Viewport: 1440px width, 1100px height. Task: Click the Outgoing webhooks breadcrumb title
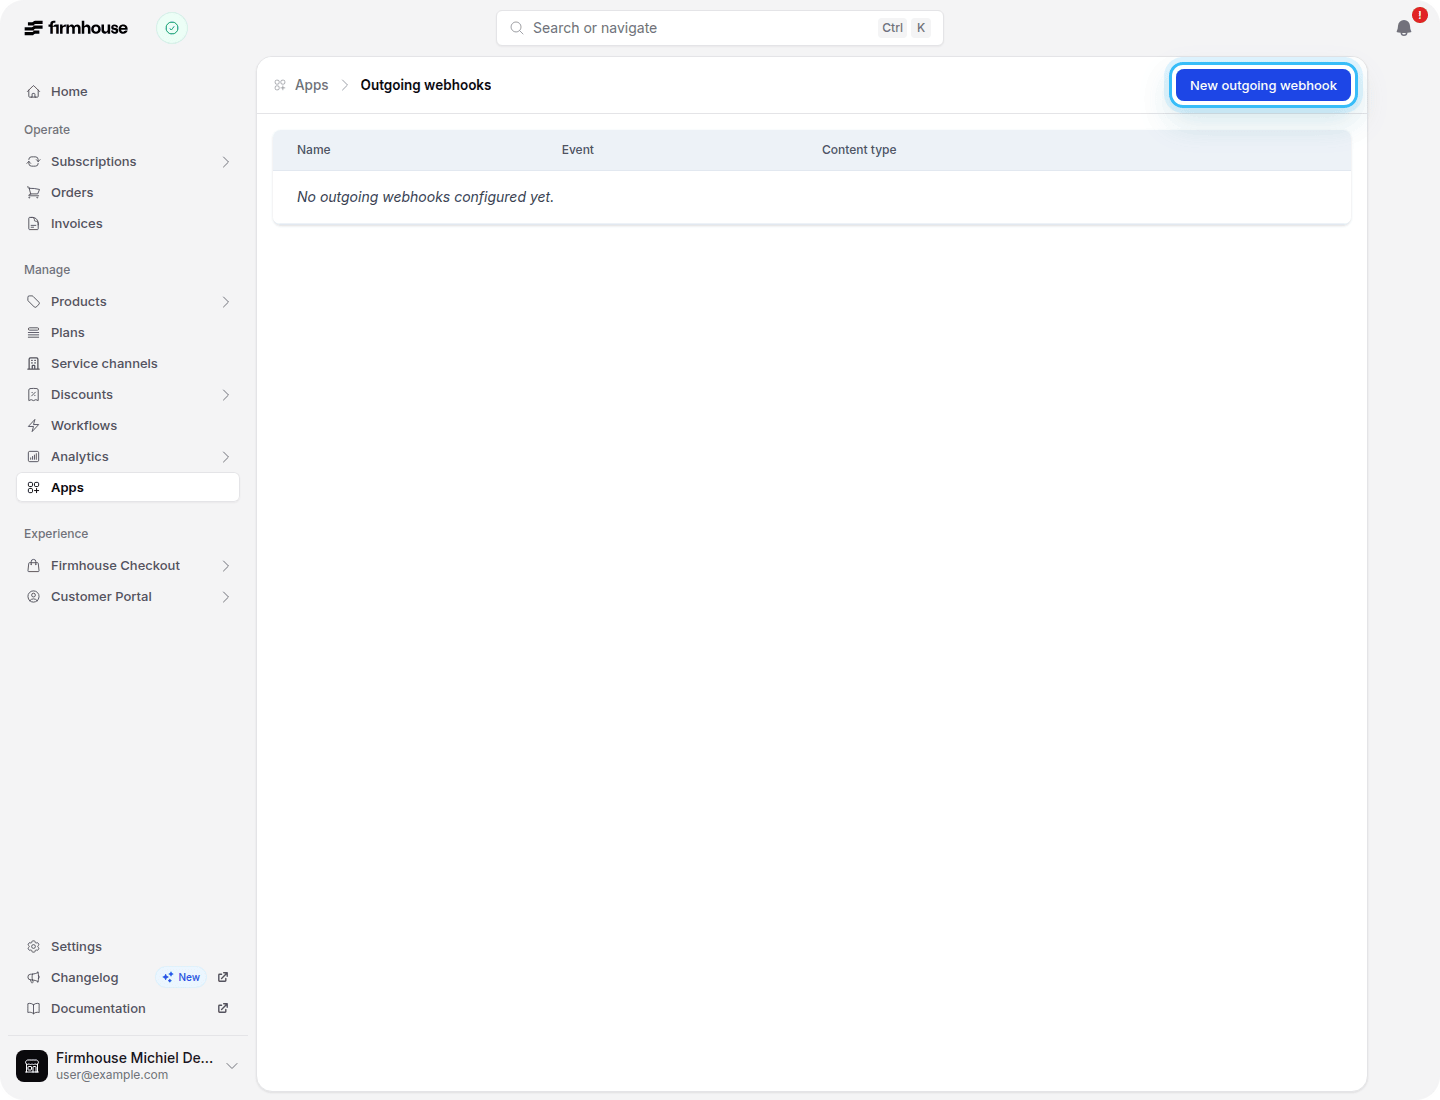[x=426, y=85]
